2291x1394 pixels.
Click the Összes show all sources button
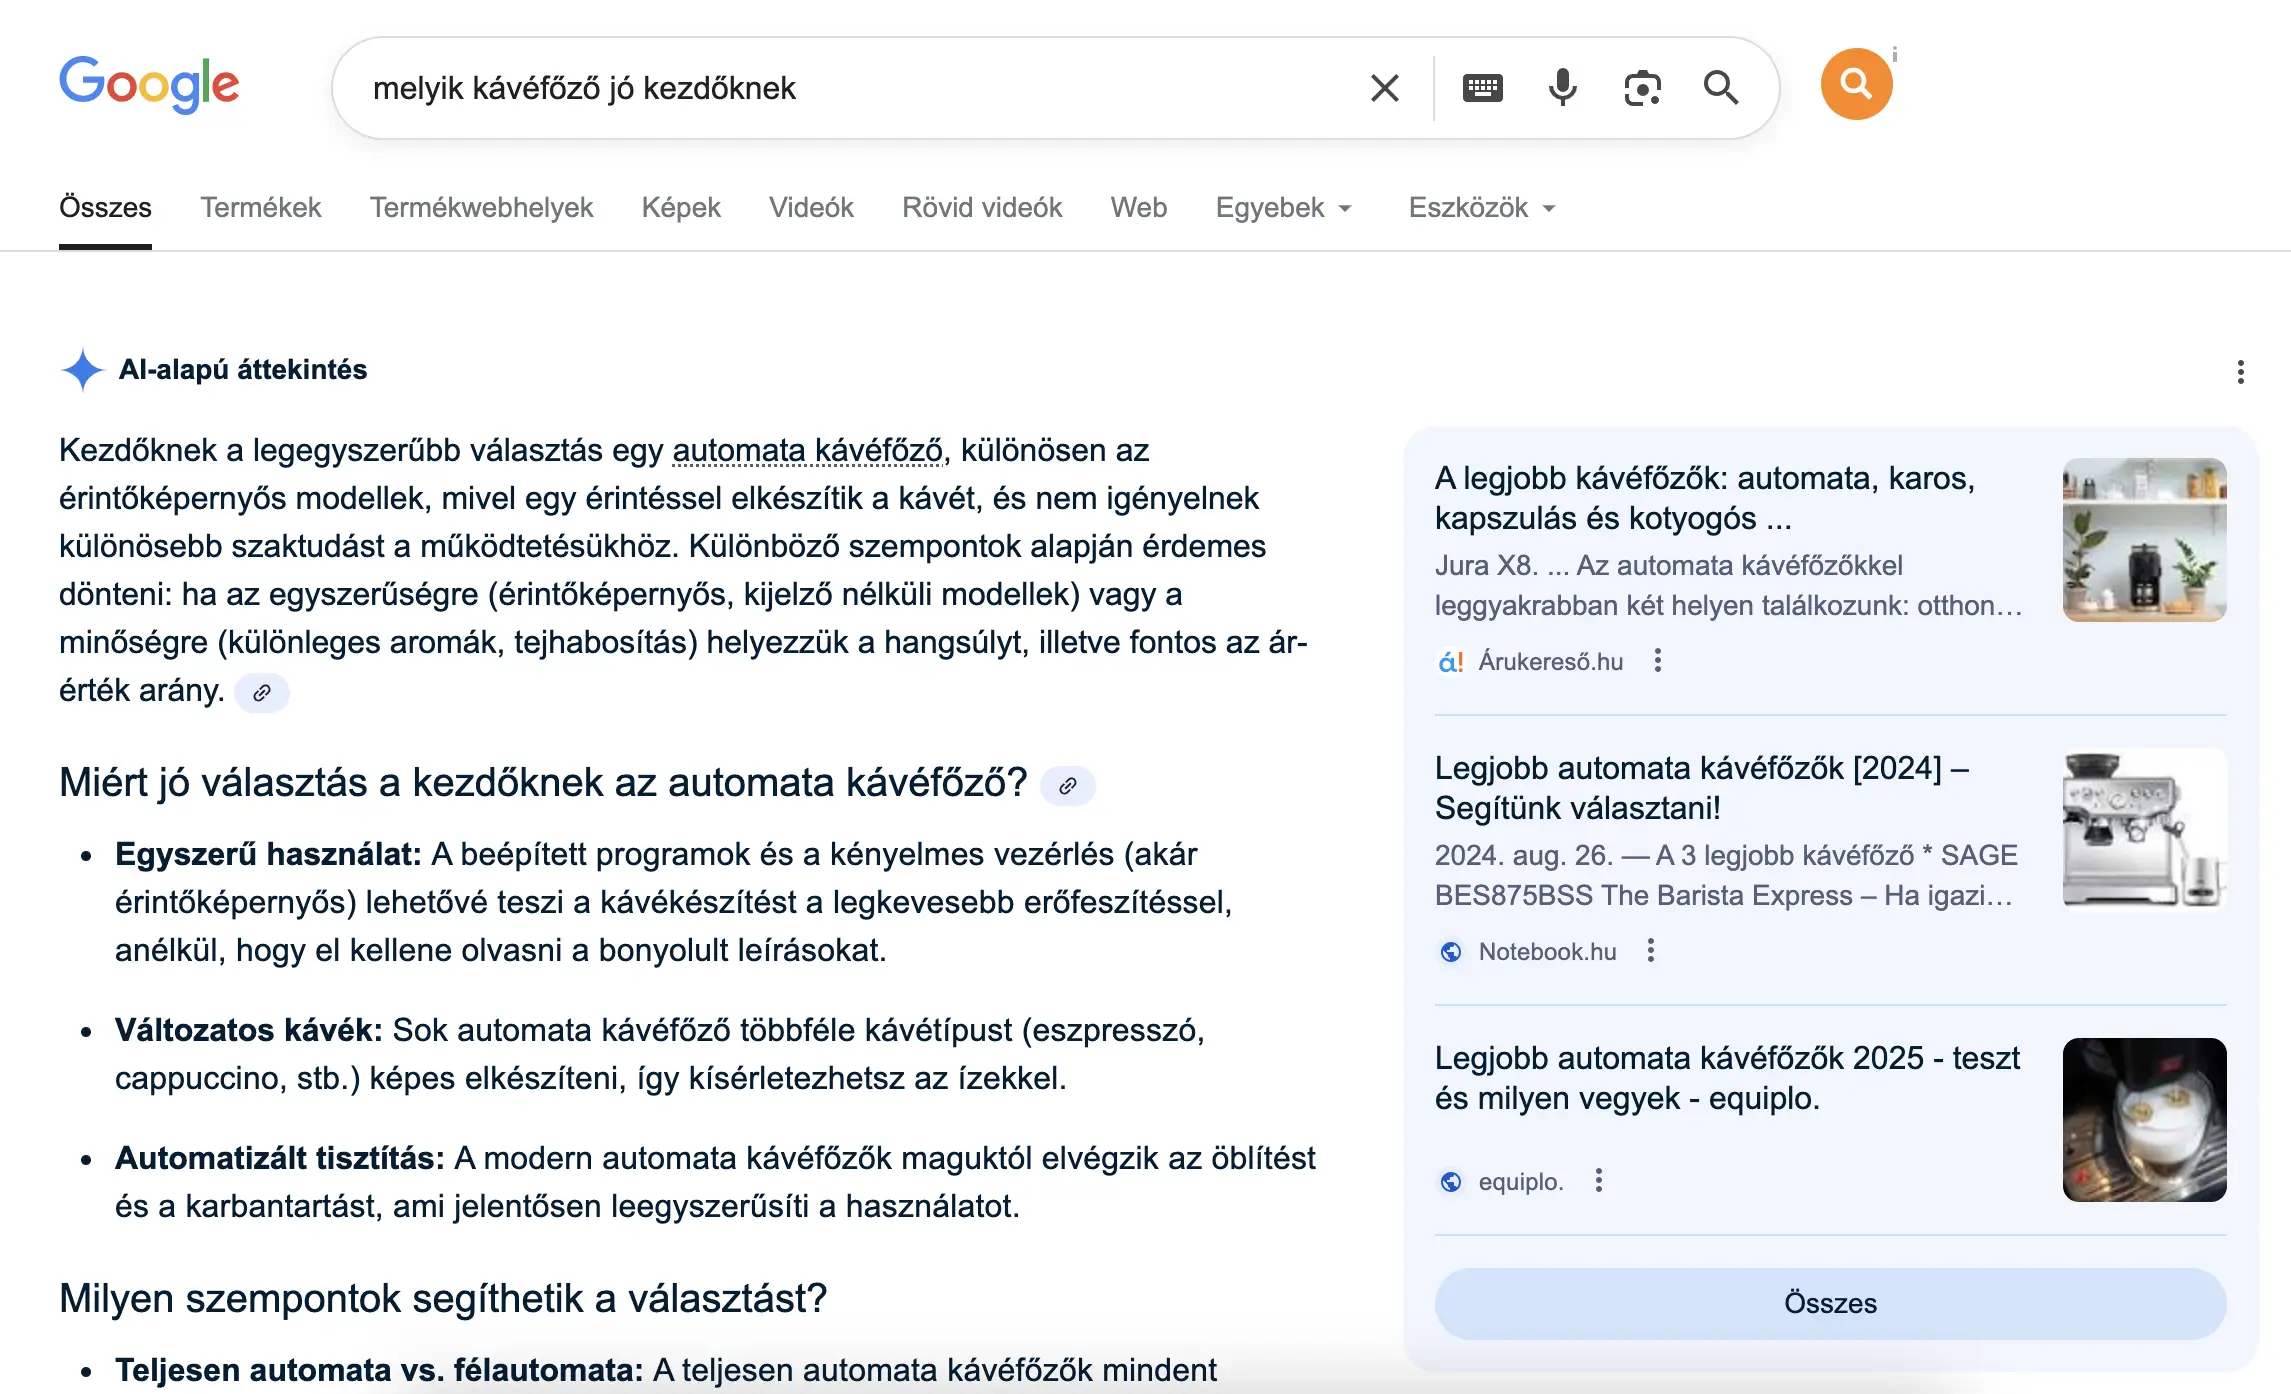1830,1304
